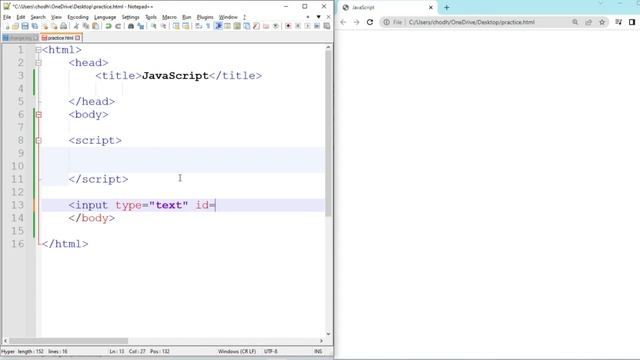
Task: Click the Zoom Out magnifier icon
Action: coord(163,26)
